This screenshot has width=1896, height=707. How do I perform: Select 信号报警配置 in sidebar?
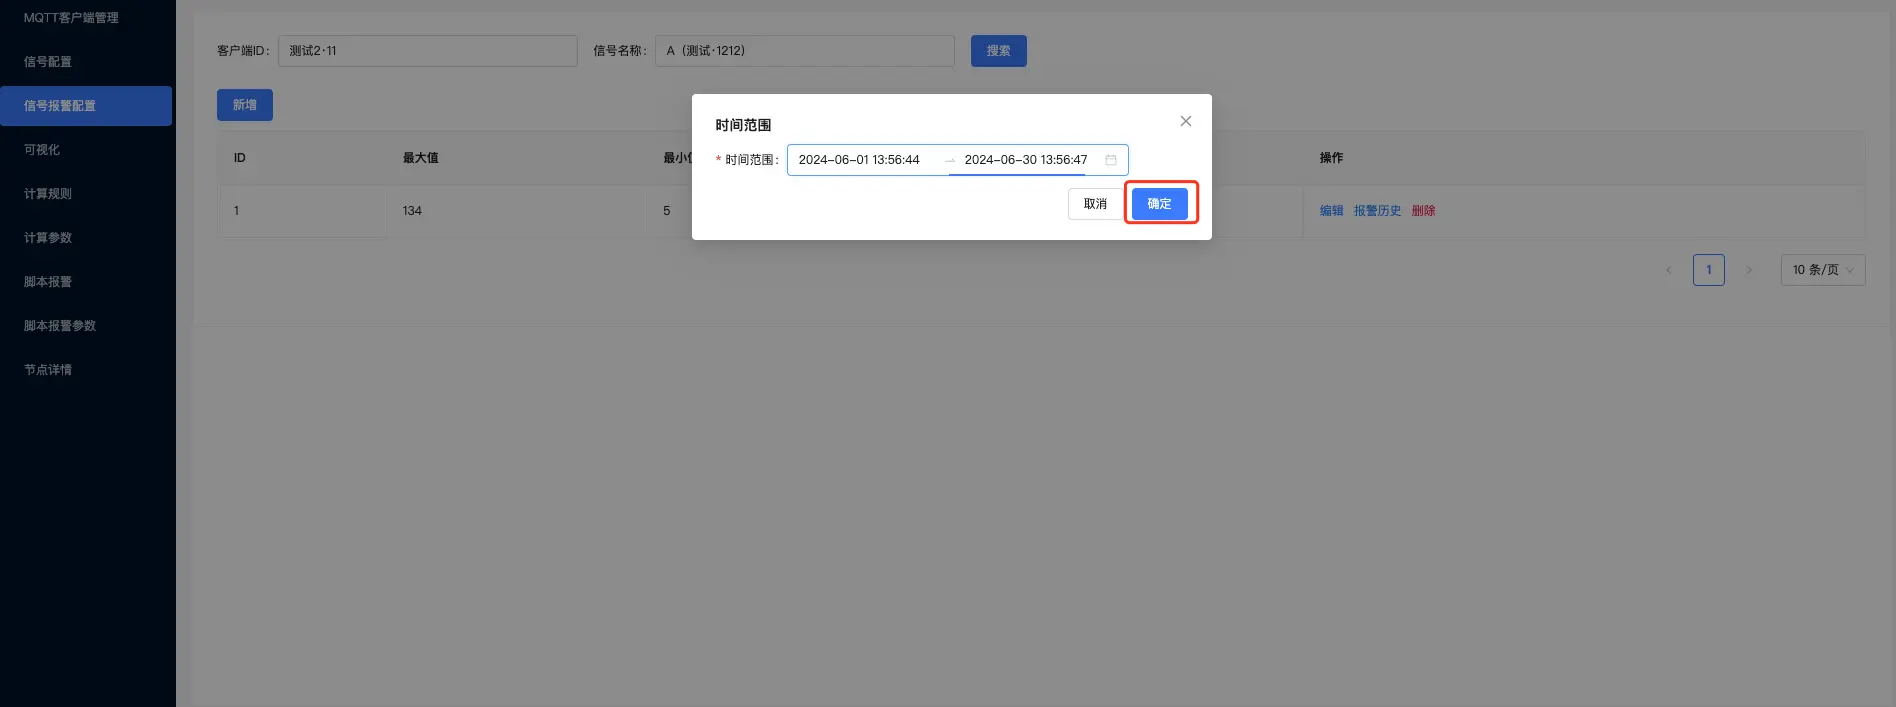(60, 106)
